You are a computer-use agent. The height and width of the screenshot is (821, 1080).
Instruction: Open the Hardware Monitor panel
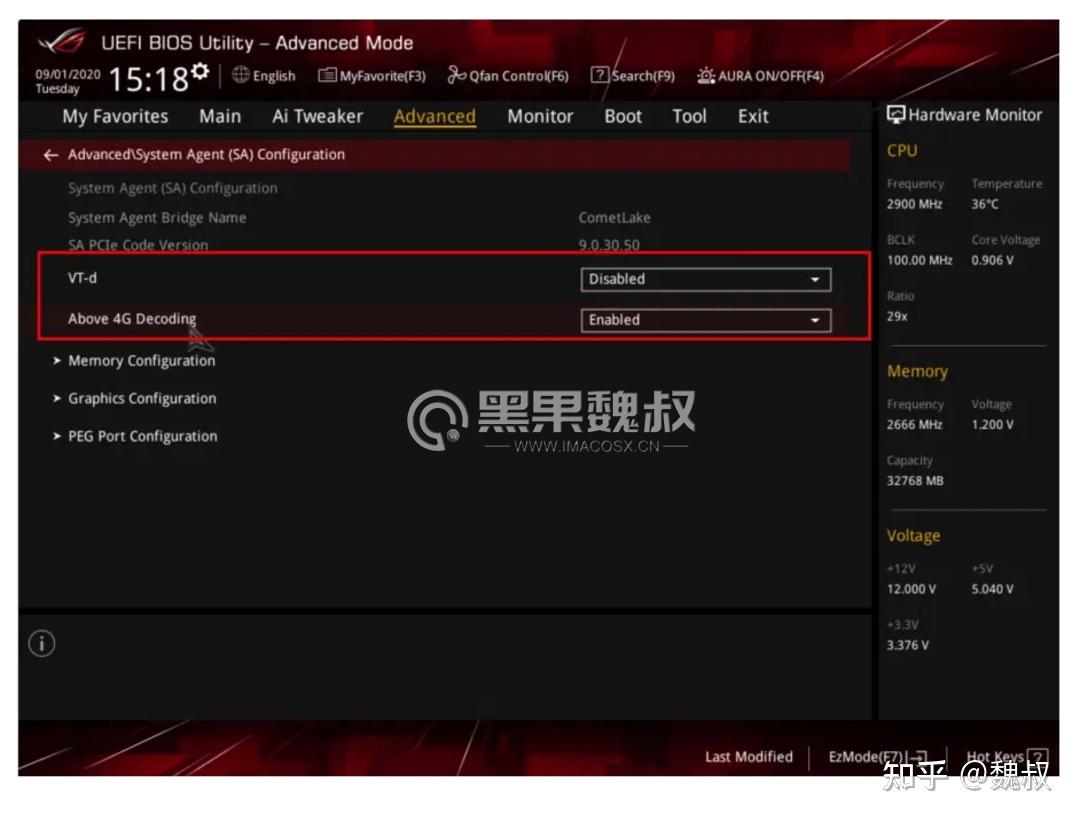965,114
